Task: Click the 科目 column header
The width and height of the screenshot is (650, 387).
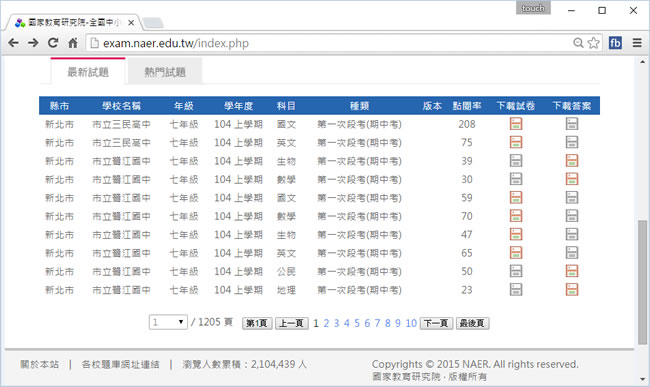Action: point(286,106)
